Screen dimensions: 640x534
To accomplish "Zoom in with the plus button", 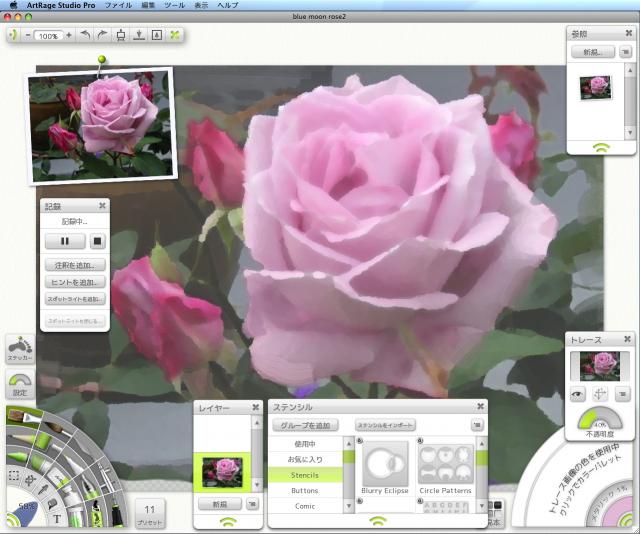I will (x=69, y=36).
